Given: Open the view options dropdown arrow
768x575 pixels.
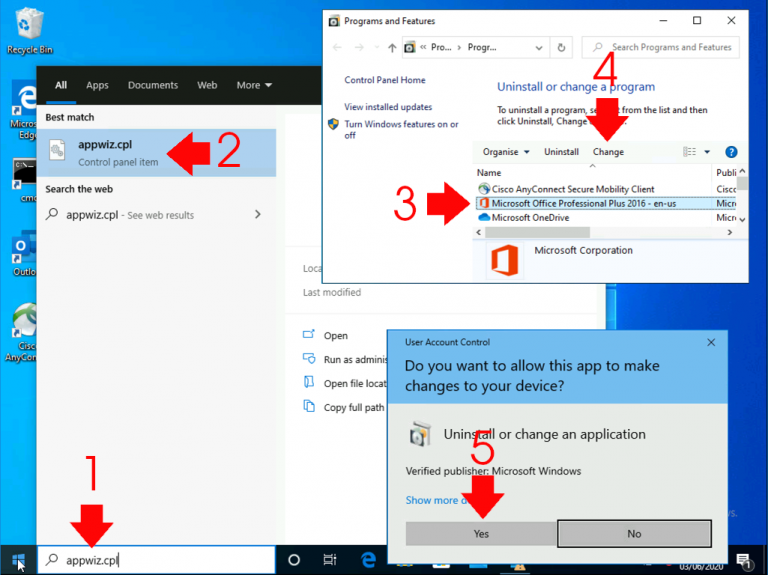Looking at the screenshot, I should click(x=707, y=152).
